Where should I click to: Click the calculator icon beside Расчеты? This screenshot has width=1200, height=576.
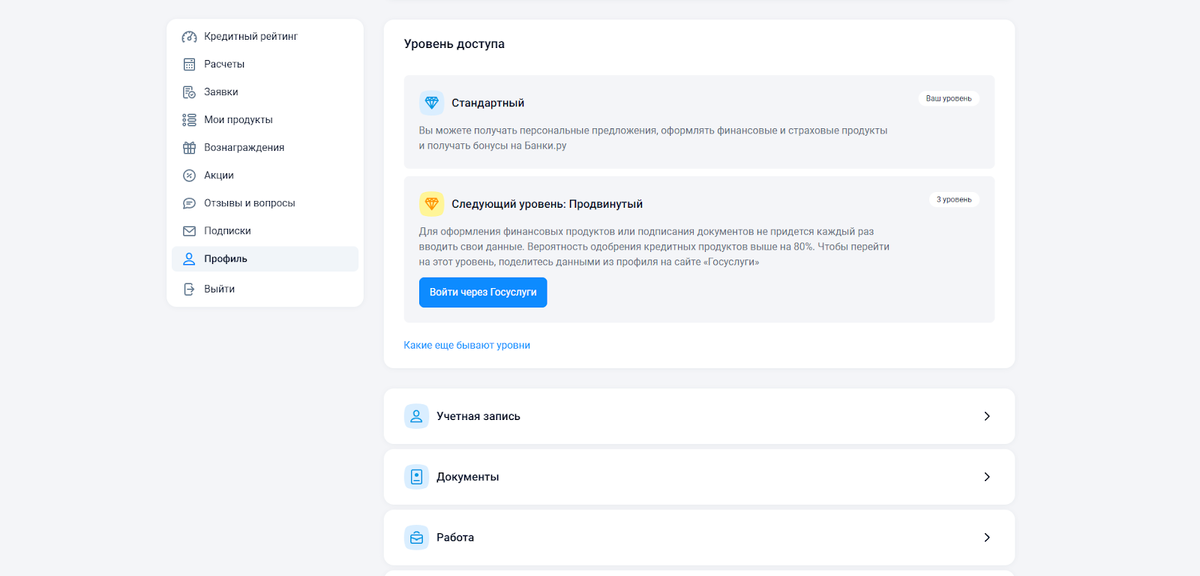click(189, 64)
